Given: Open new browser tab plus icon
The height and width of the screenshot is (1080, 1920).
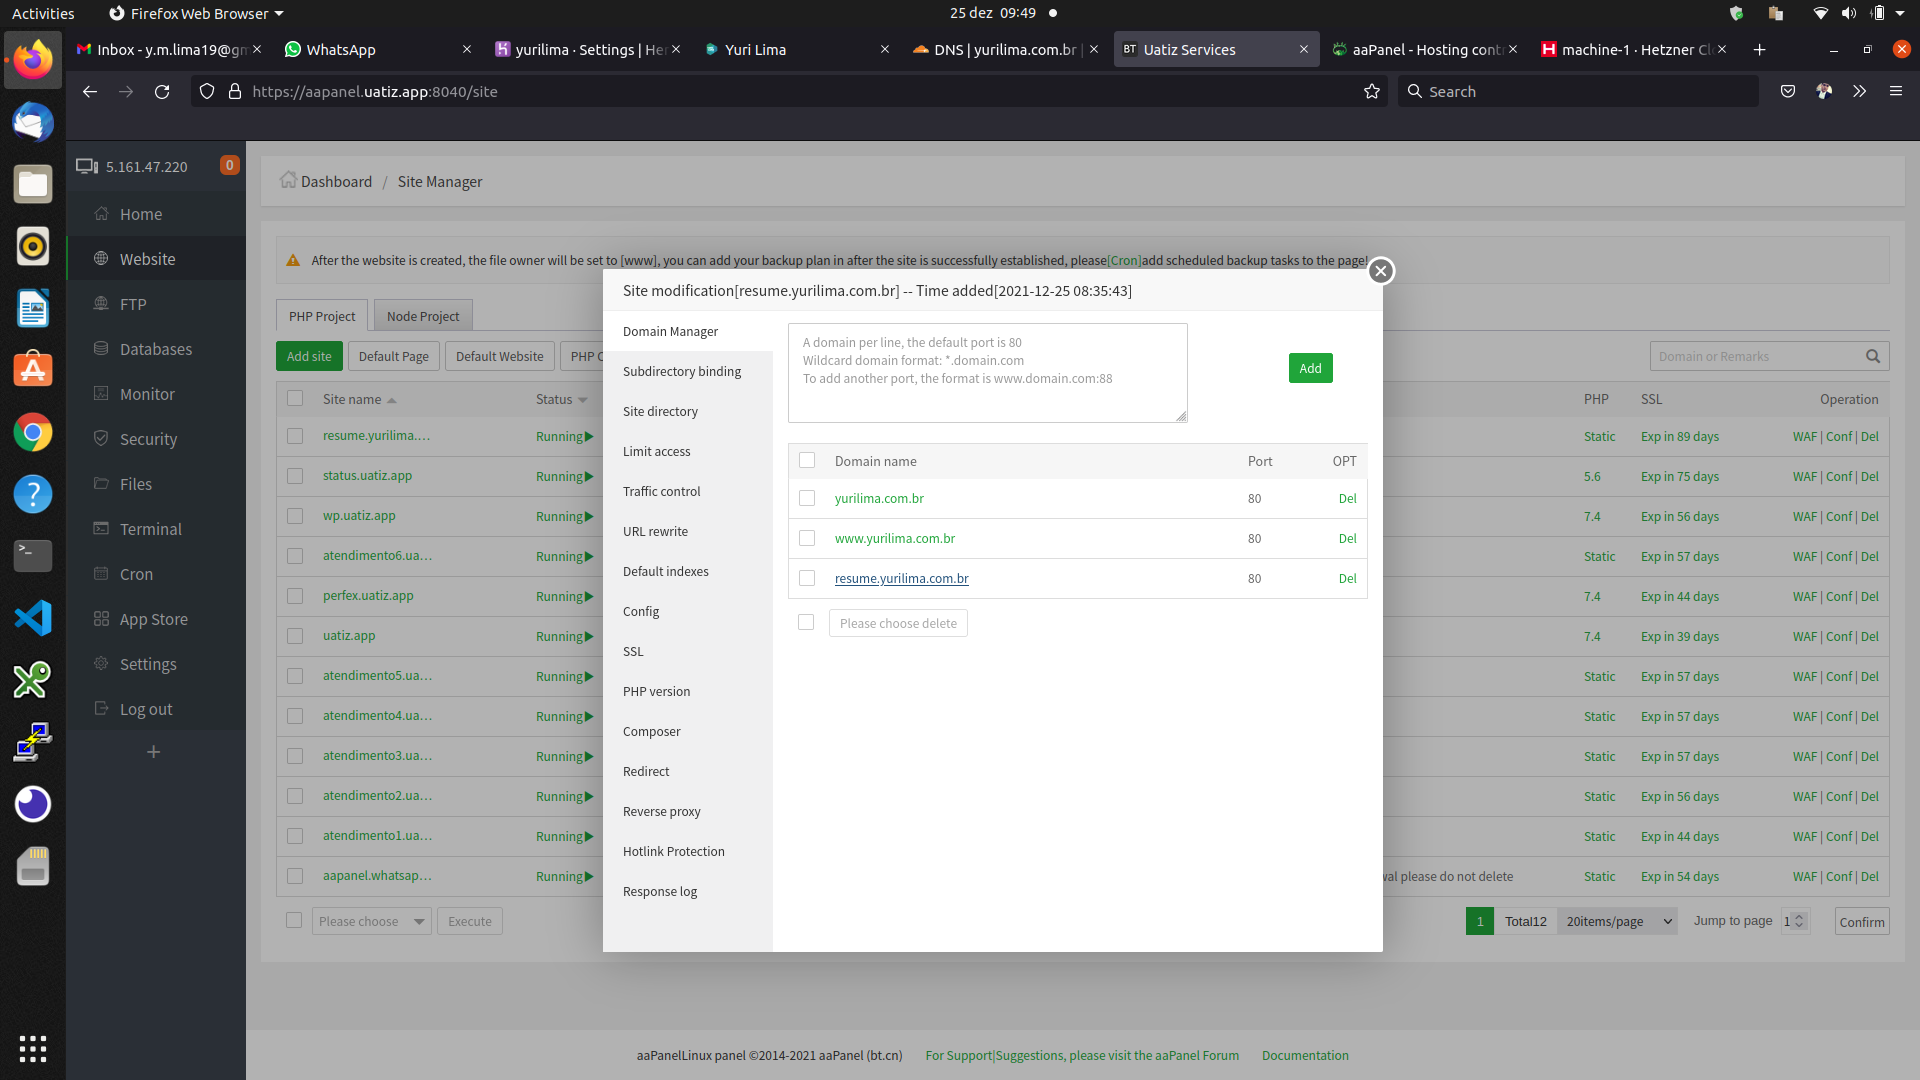Looking at the screenshot, I should (x=1759, y=49).
